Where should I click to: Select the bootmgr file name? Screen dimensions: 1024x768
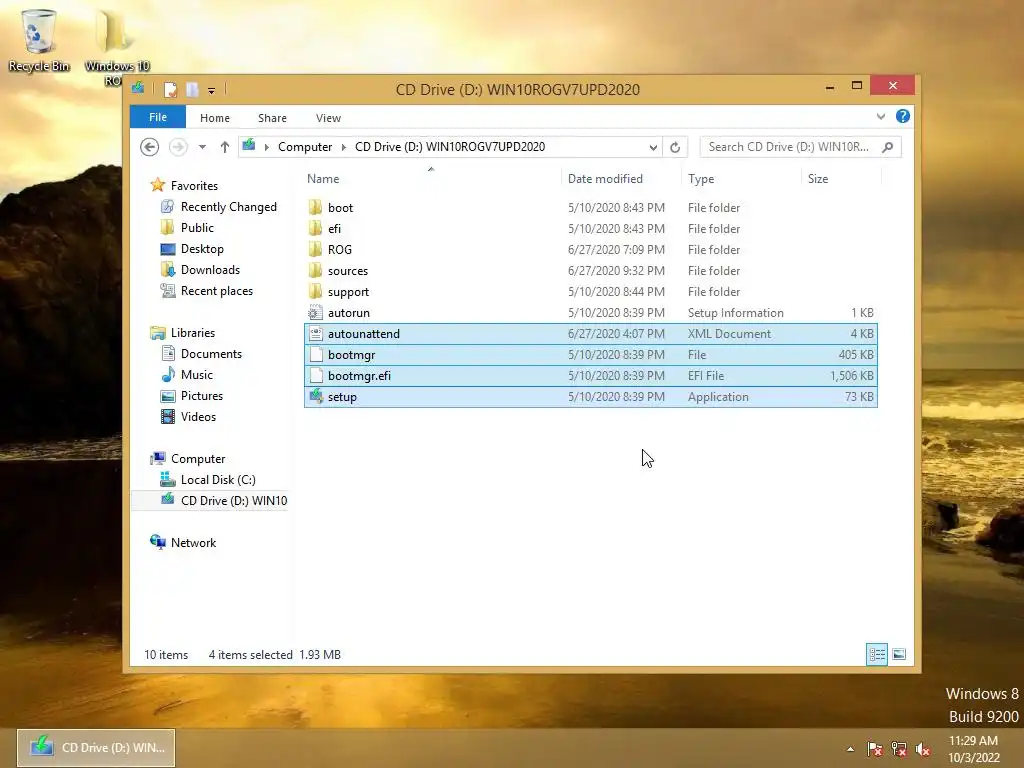coord(351,355)
